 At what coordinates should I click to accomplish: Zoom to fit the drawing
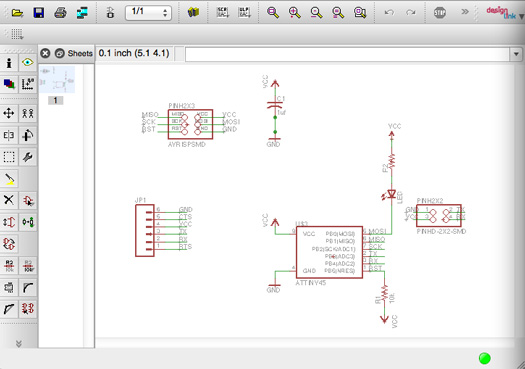[x=273, y=13]
